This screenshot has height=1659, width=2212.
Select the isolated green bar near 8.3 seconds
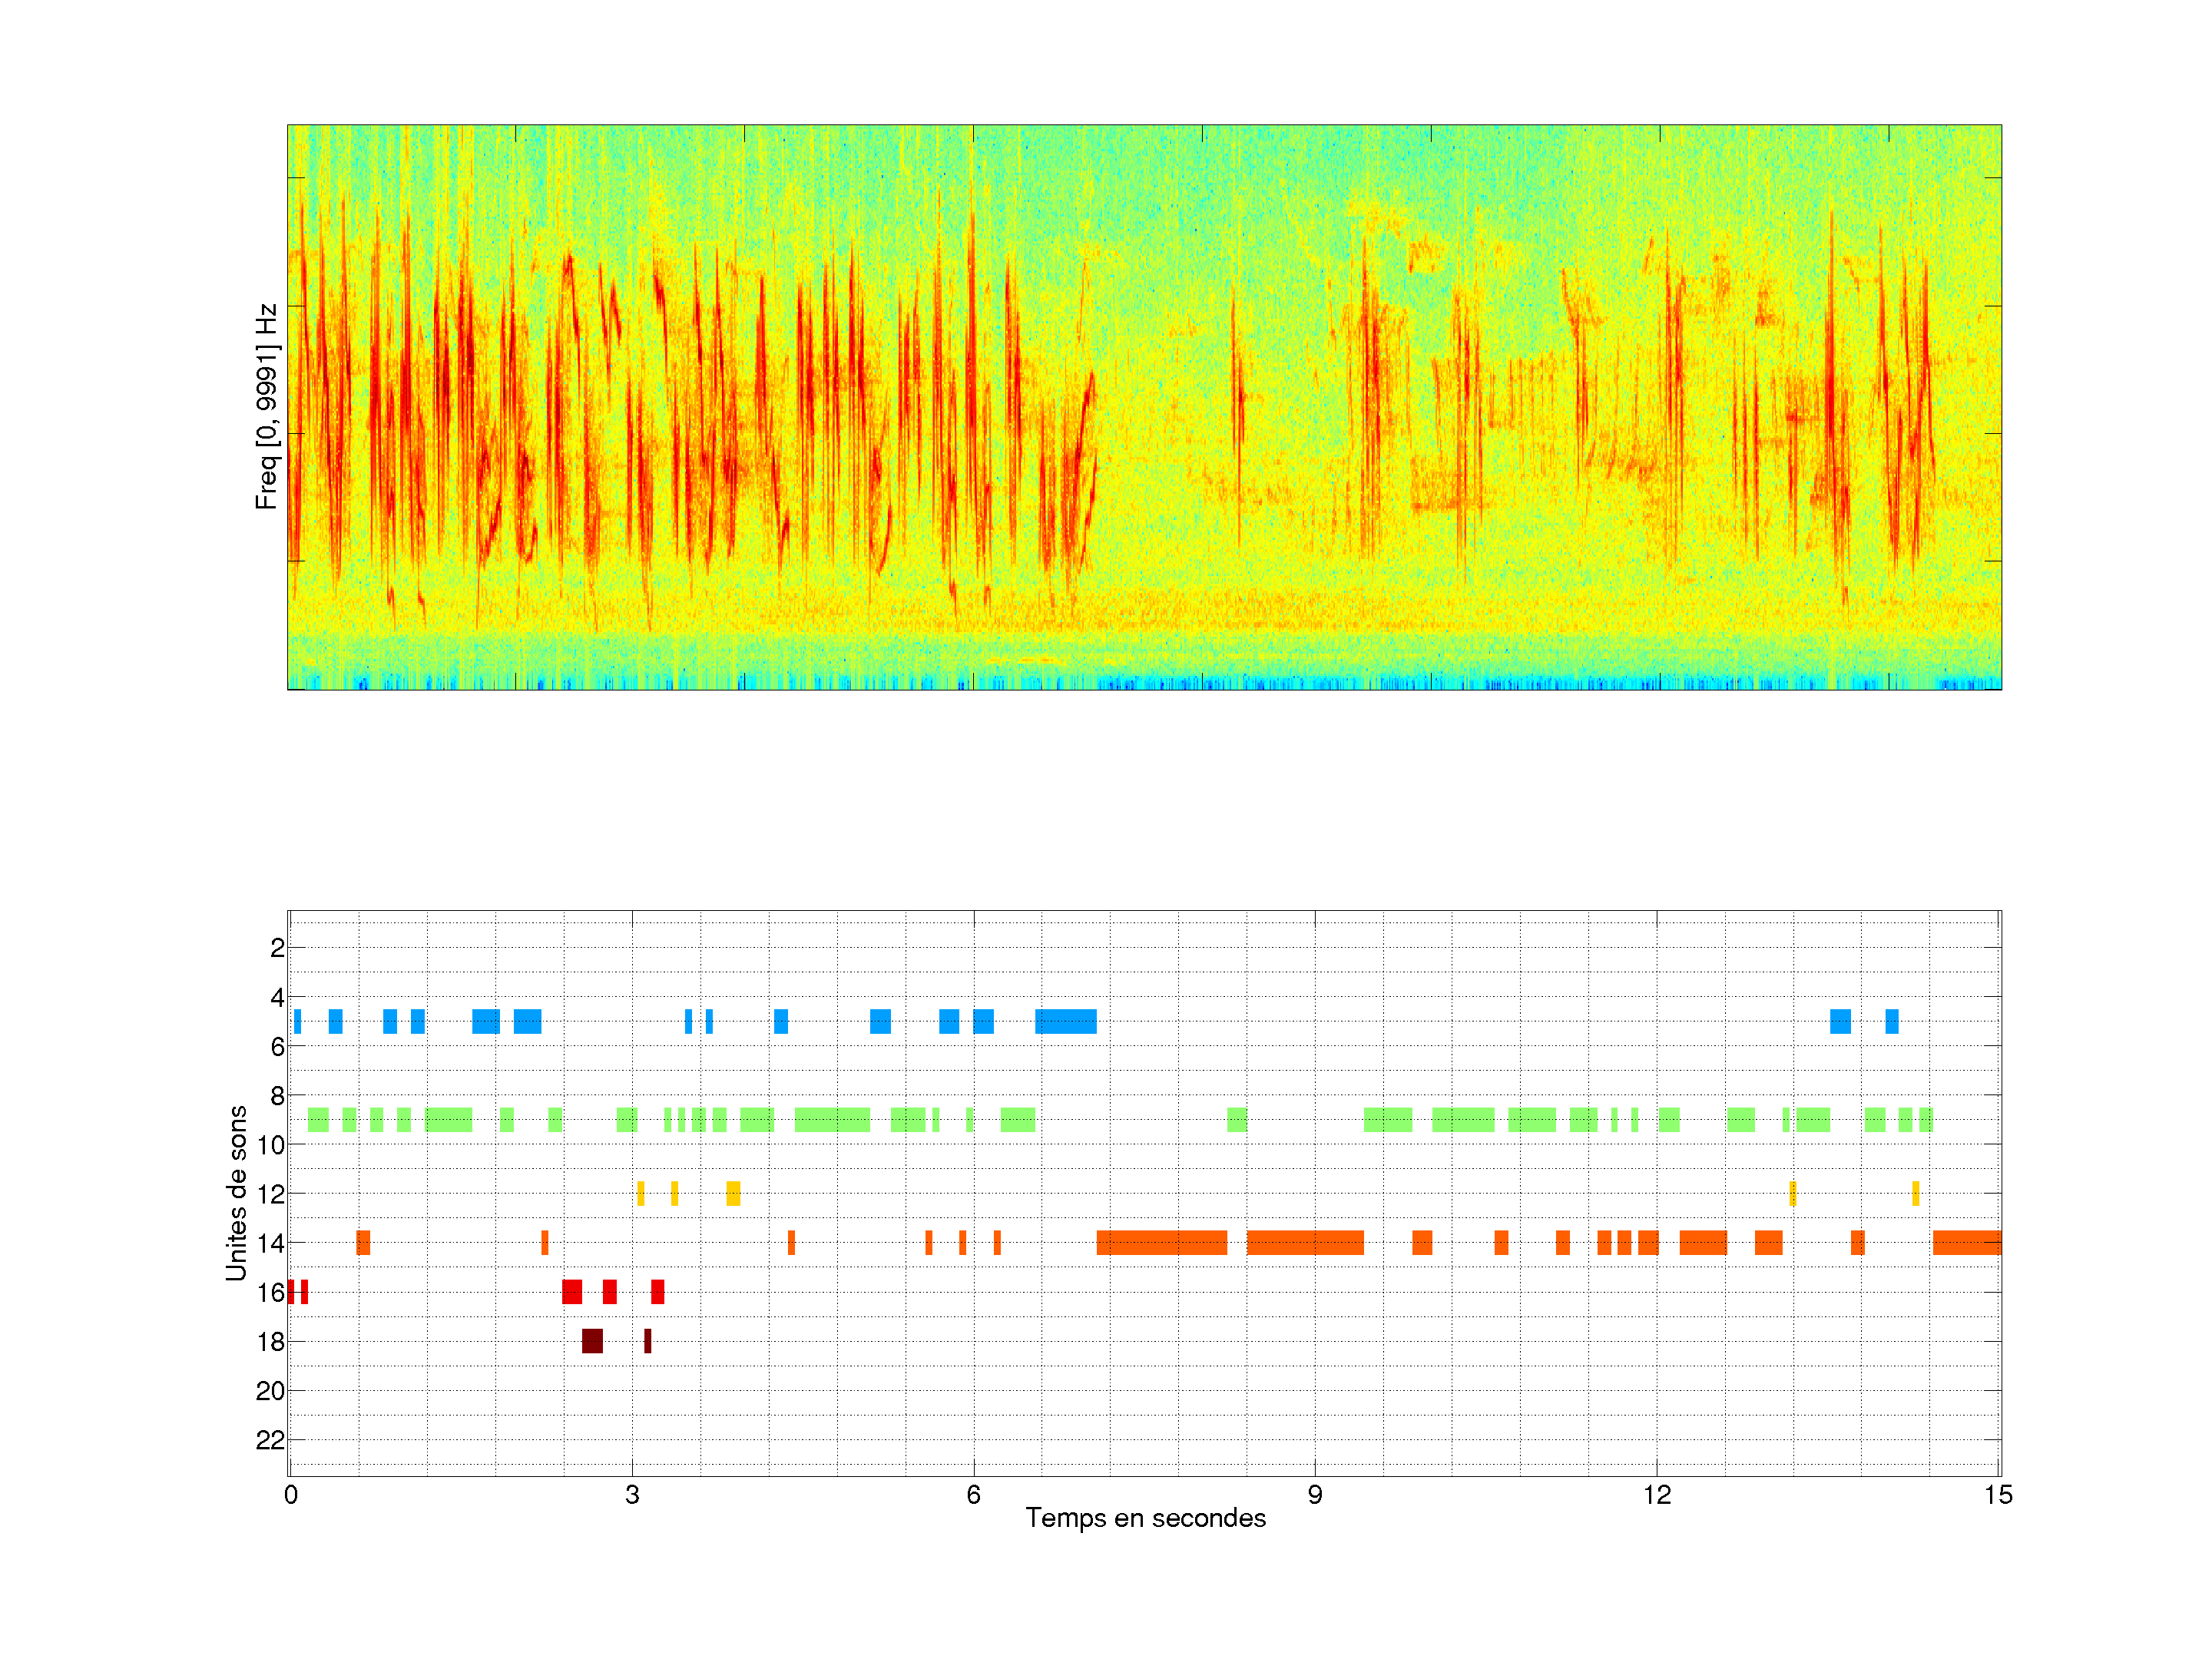(1237, 1119)
